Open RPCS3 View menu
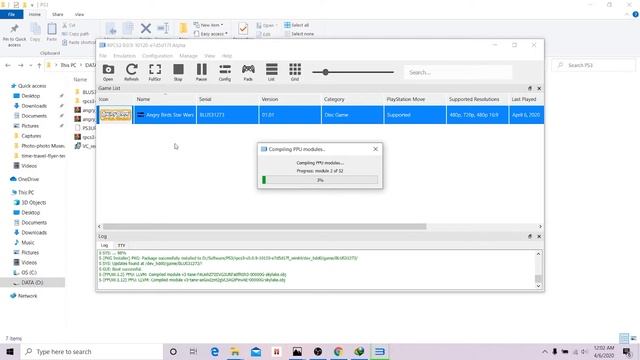Image resolution: width=640 pixels, height=360 pixels. (209, 56)
